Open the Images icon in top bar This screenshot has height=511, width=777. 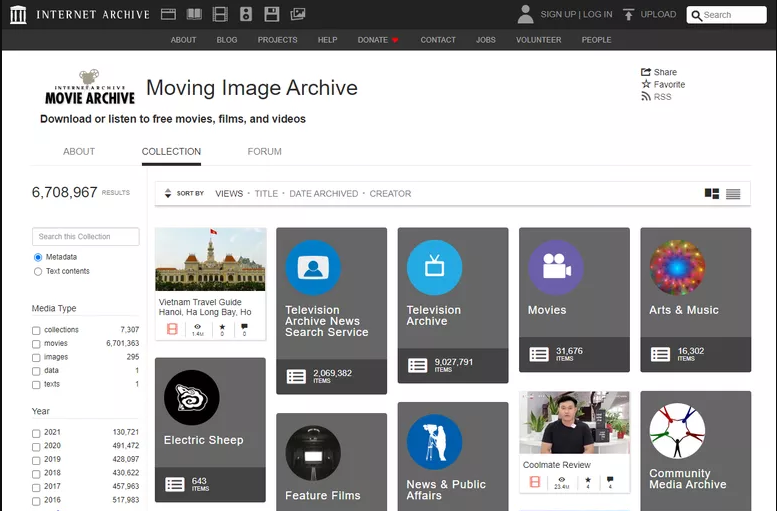(298, 15)
